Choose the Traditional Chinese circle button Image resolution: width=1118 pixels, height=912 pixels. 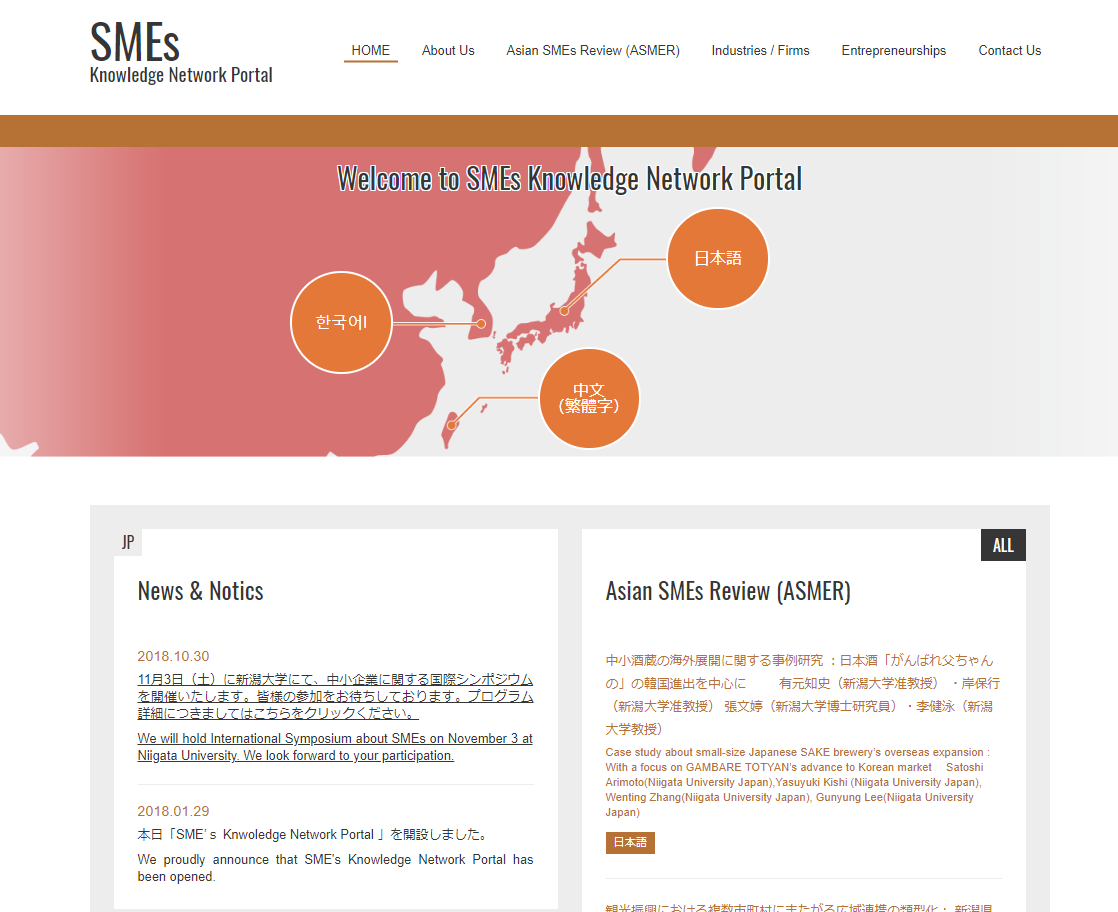click(589, 398)
